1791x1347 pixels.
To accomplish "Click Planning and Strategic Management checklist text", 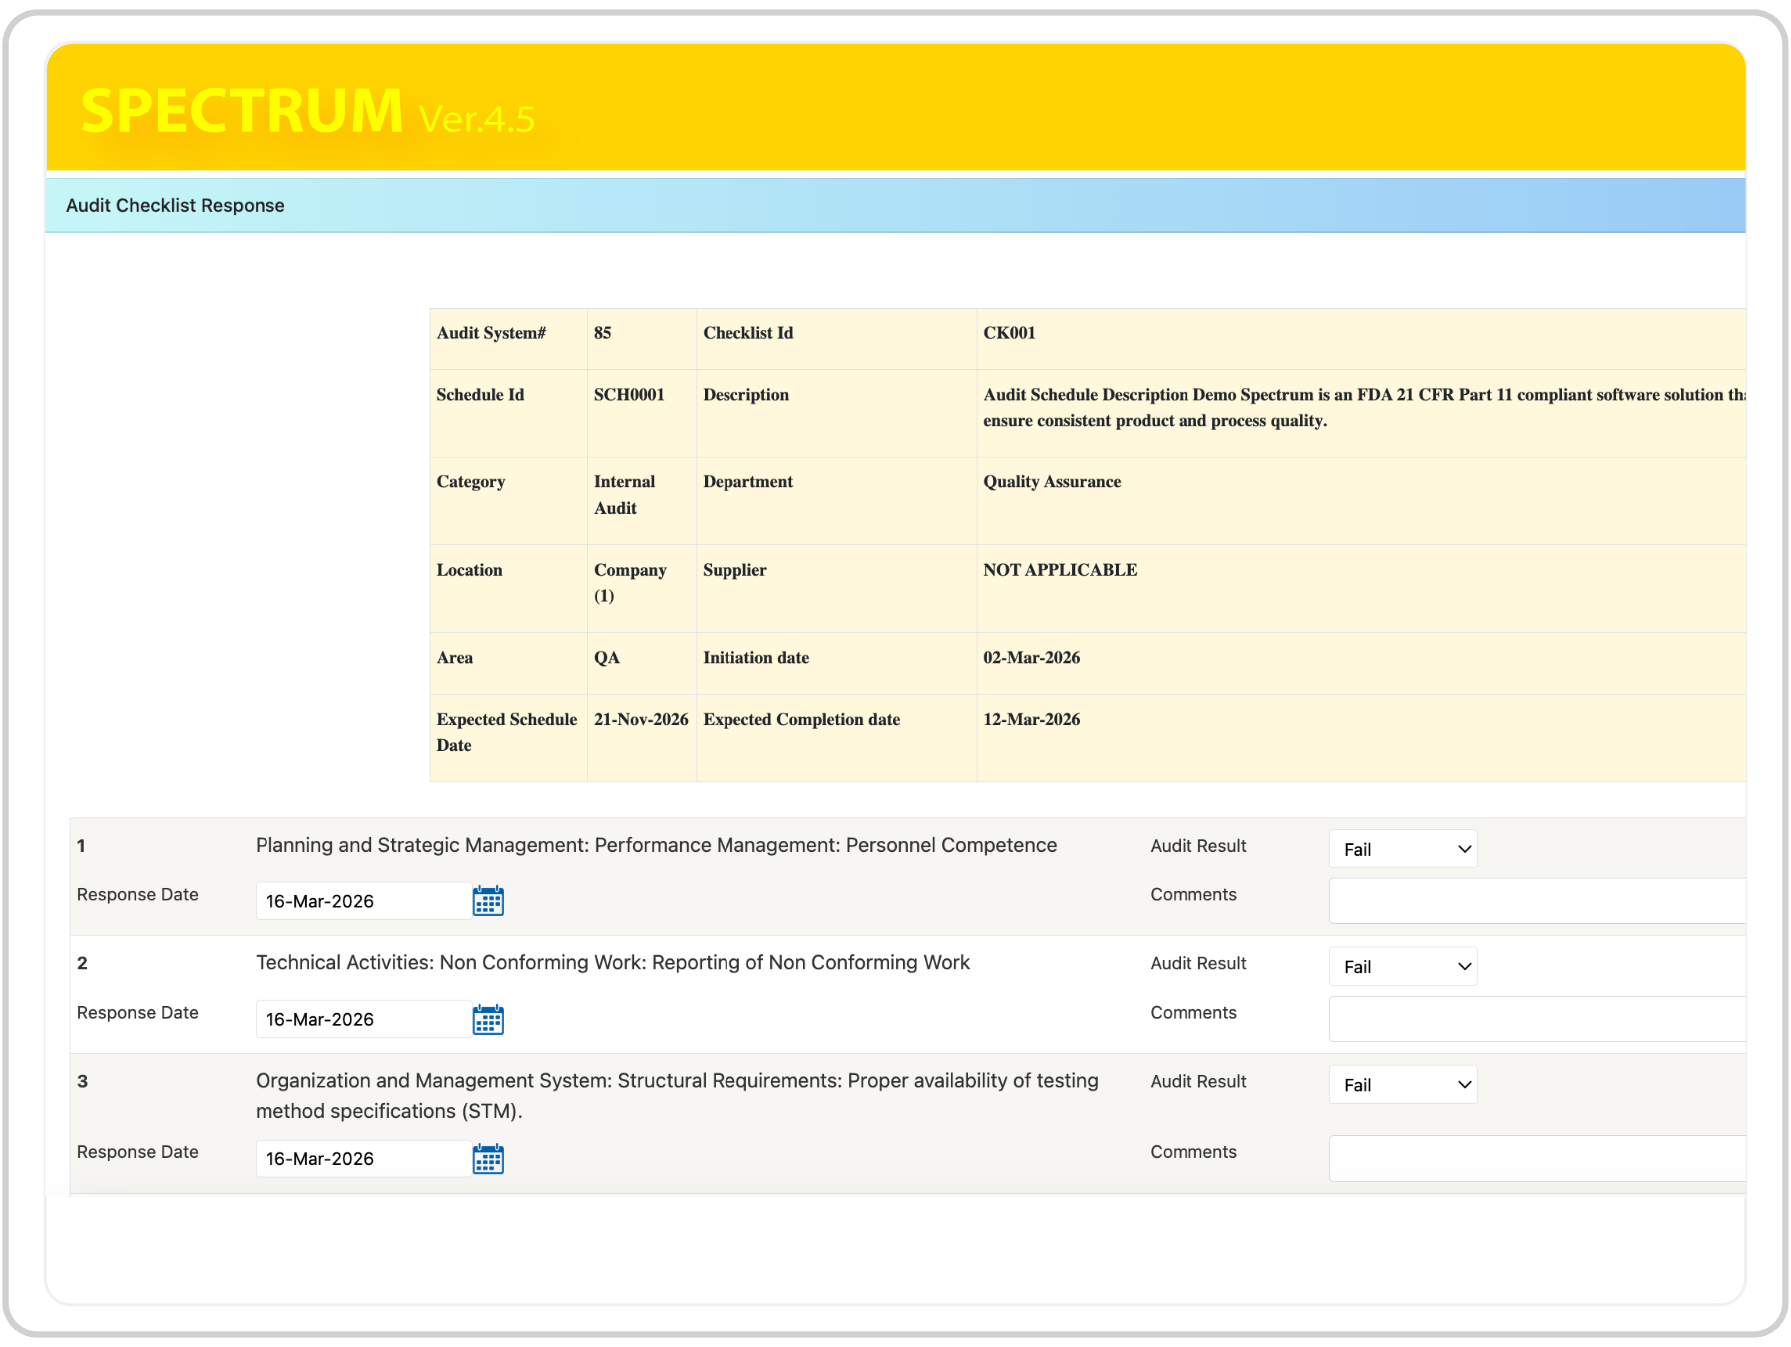I will pos(656,845).
